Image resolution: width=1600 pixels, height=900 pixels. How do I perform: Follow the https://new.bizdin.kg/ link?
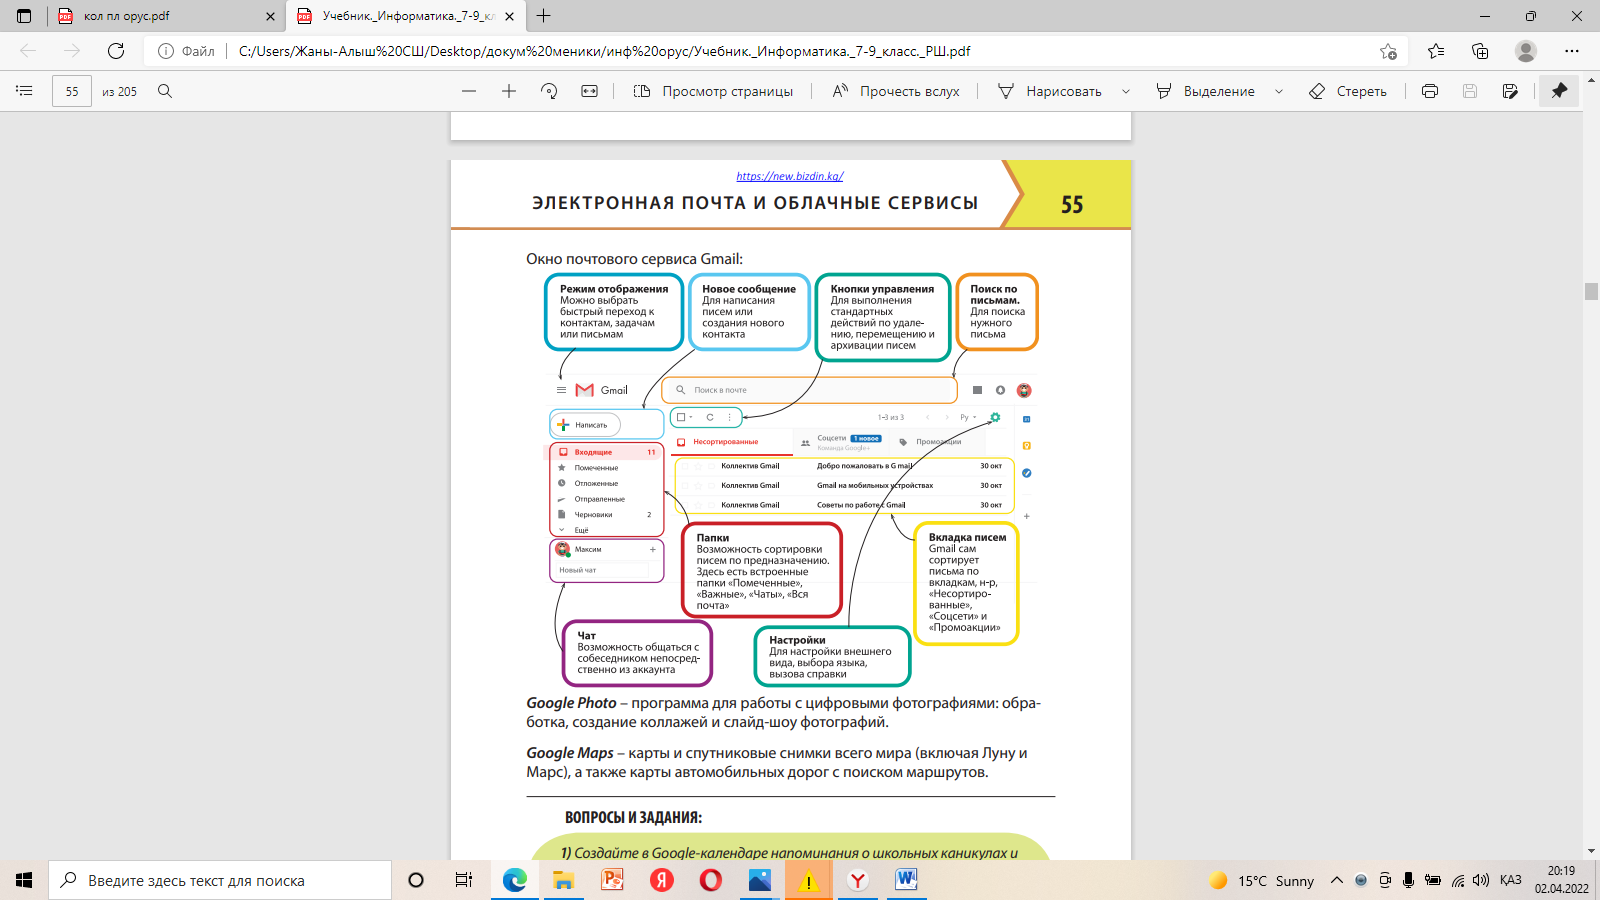click(x=790, y=176)
